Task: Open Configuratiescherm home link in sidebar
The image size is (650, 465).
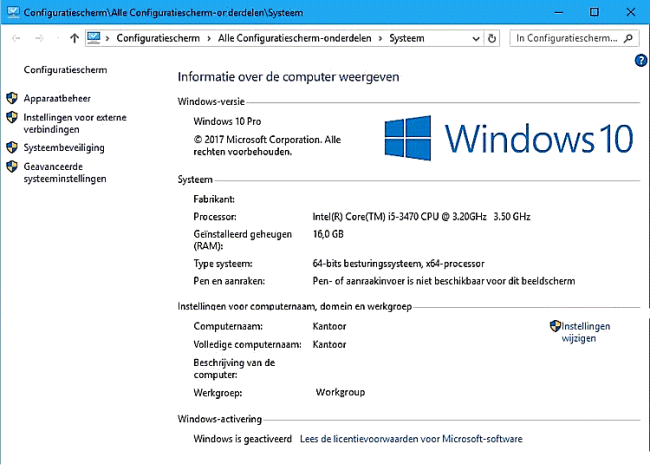Action: pos(65,70)
